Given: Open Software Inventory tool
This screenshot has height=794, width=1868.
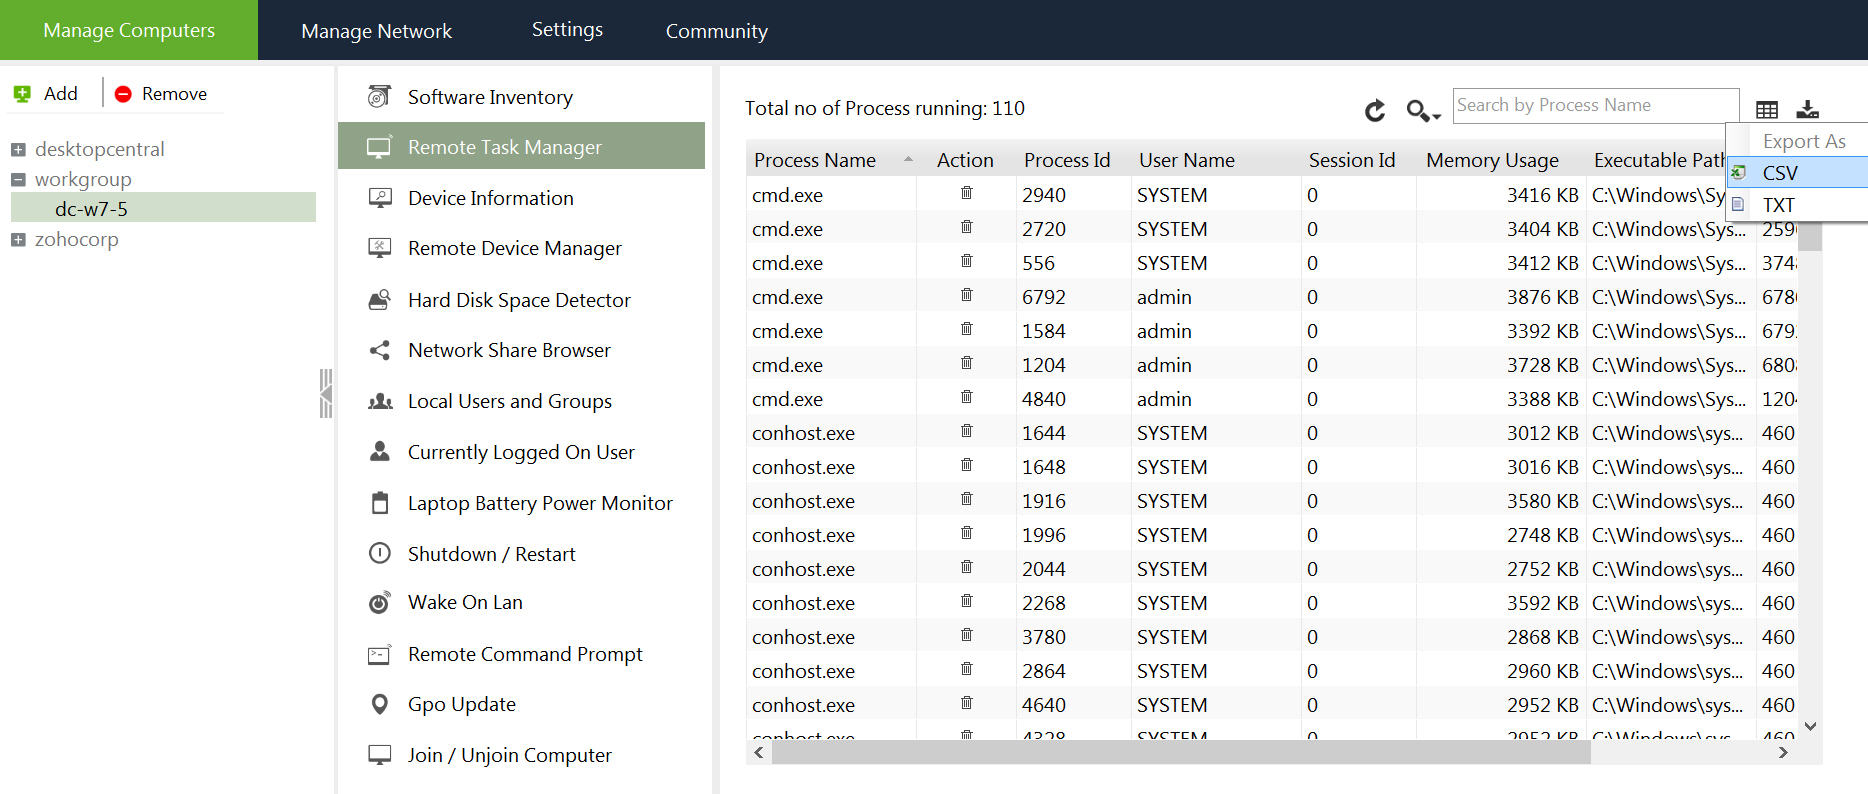Looking at the screenshot, I should coord(490,97).
